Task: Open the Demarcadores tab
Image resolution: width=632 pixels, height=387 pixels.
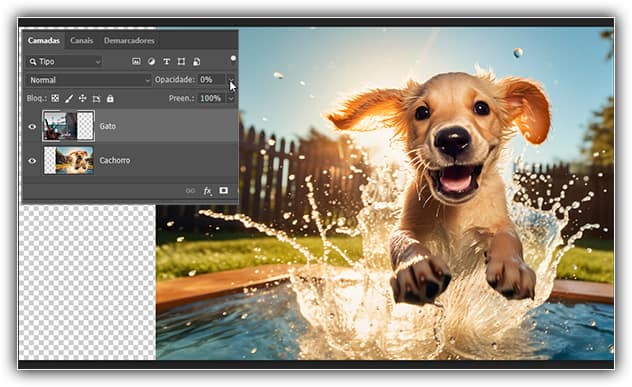Action: pos(129,40)
